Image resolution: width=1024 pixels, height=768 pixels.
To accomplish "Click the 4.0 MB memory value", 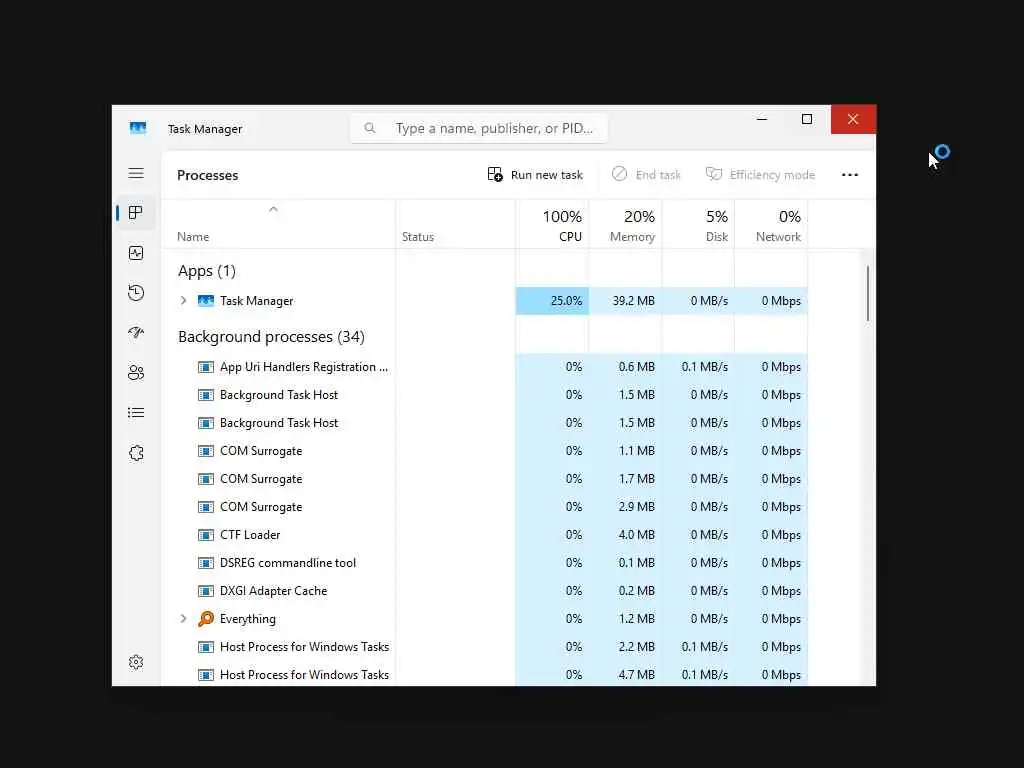I will click(x=637, y=535).
